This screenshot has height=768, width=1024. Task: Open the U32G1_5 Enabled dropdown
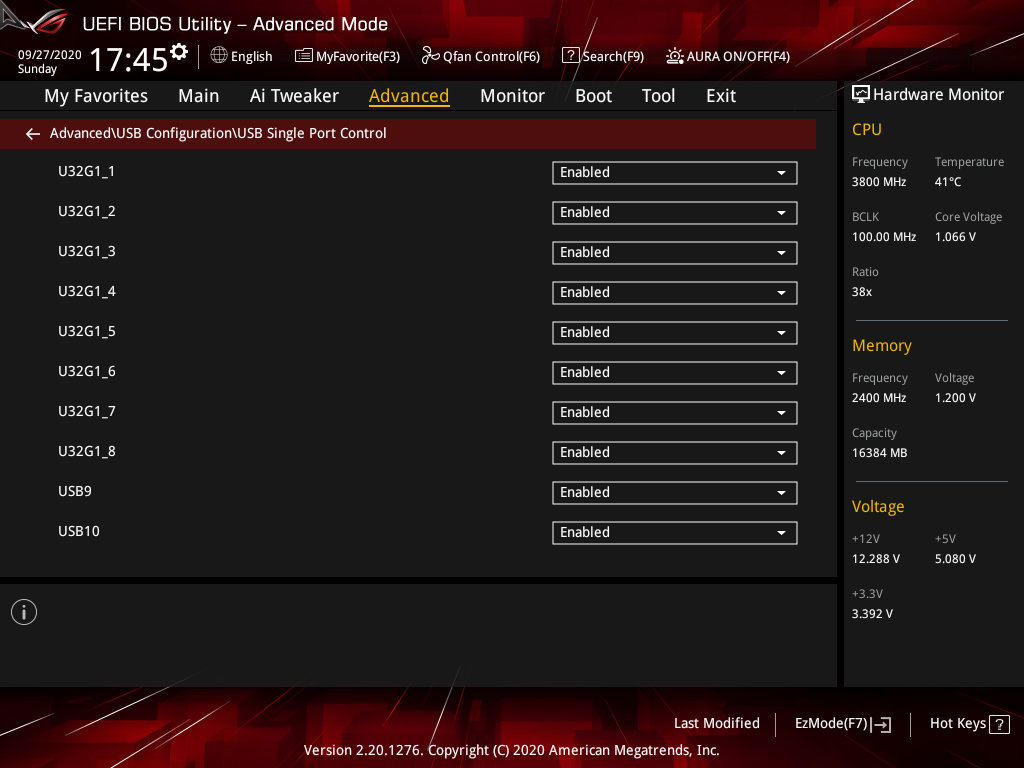[x=675, y=333]
